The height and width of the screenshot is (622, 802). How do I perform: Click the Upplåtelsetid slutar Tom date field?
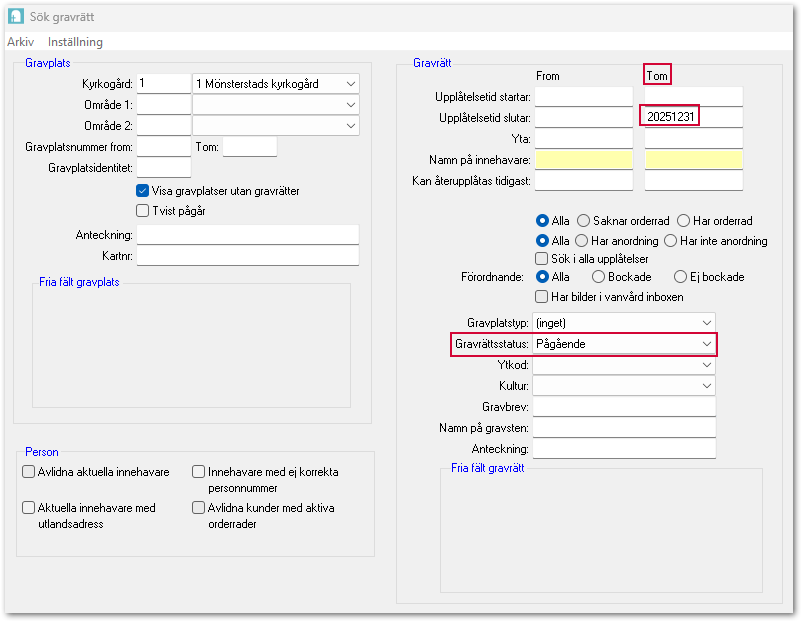tap(692, 117)
